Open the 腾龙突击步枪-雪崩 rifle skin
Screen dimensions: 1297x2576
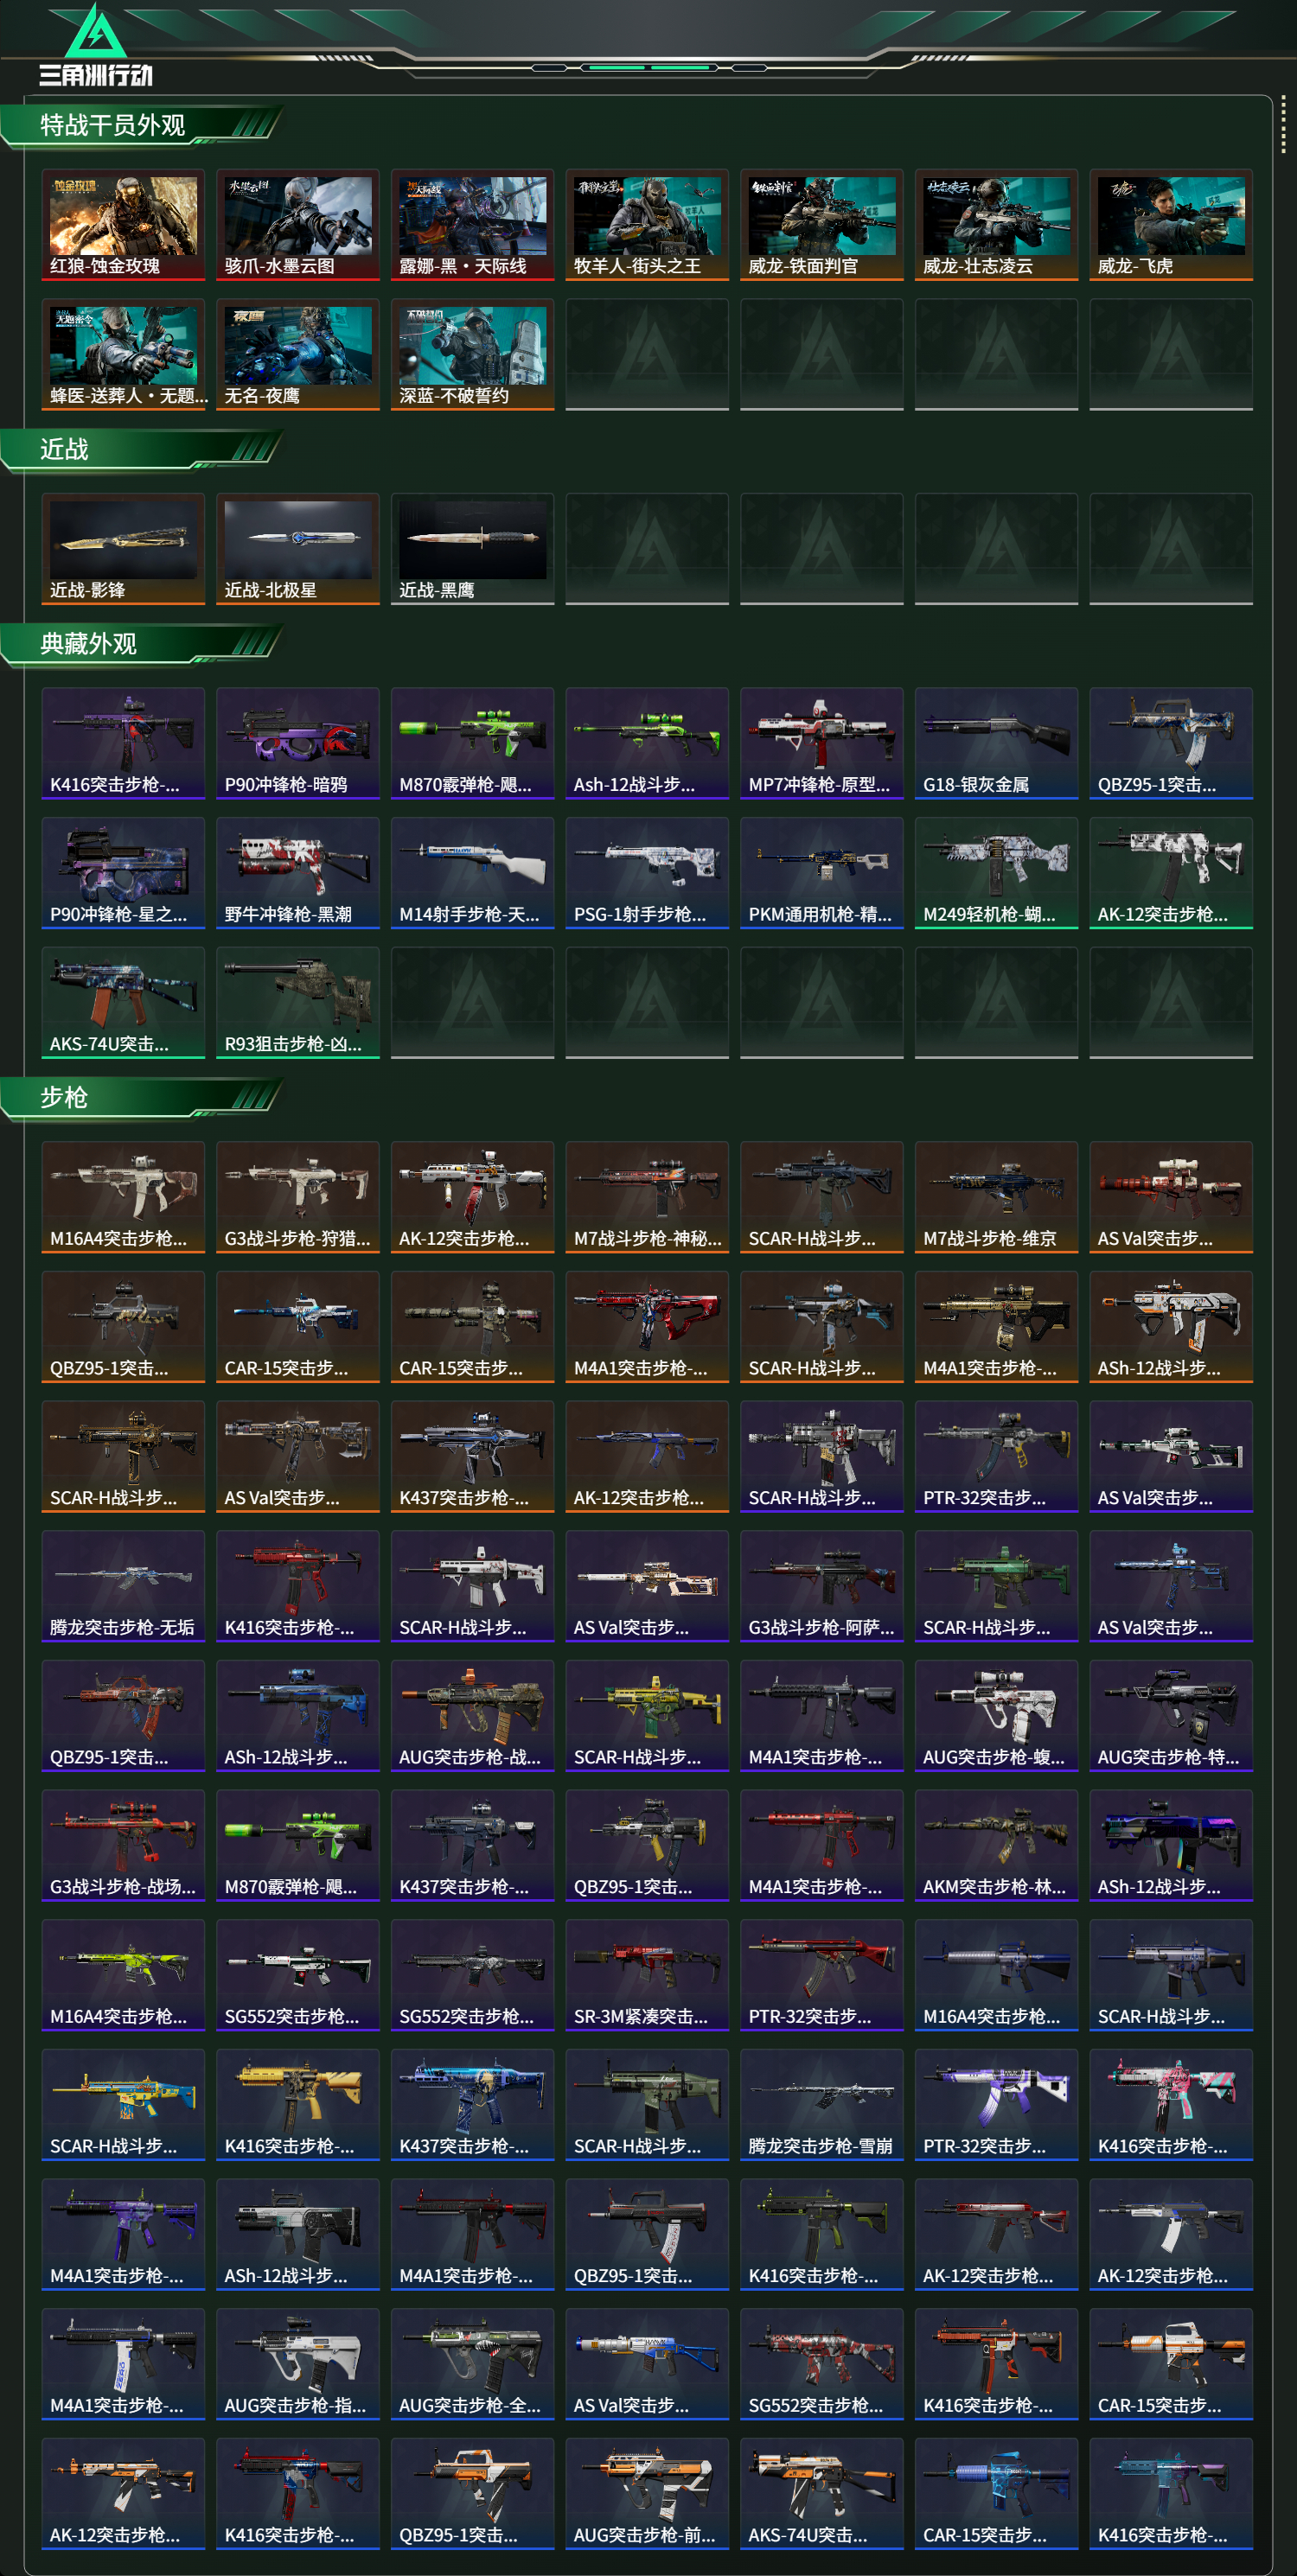(822, 2104)
